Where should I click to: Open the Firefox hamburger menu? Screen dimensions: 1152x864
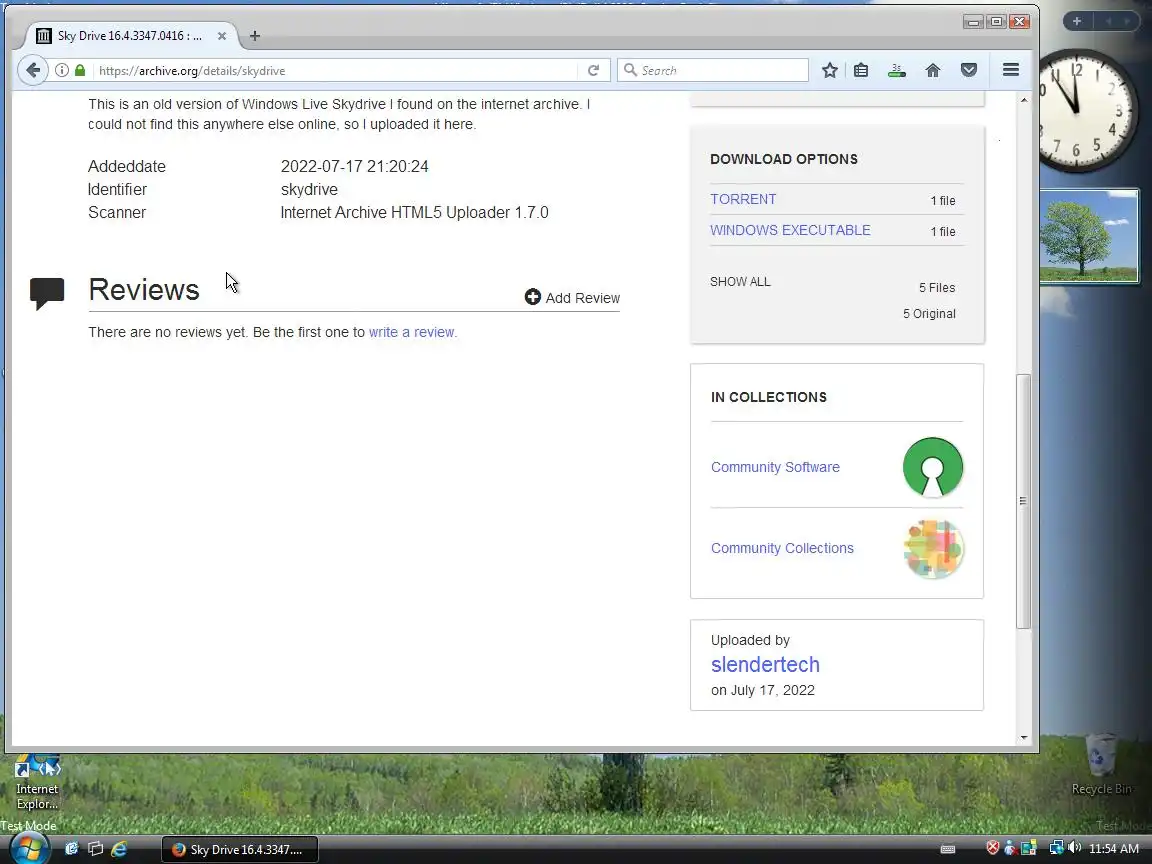click(x=1011, y=70)
